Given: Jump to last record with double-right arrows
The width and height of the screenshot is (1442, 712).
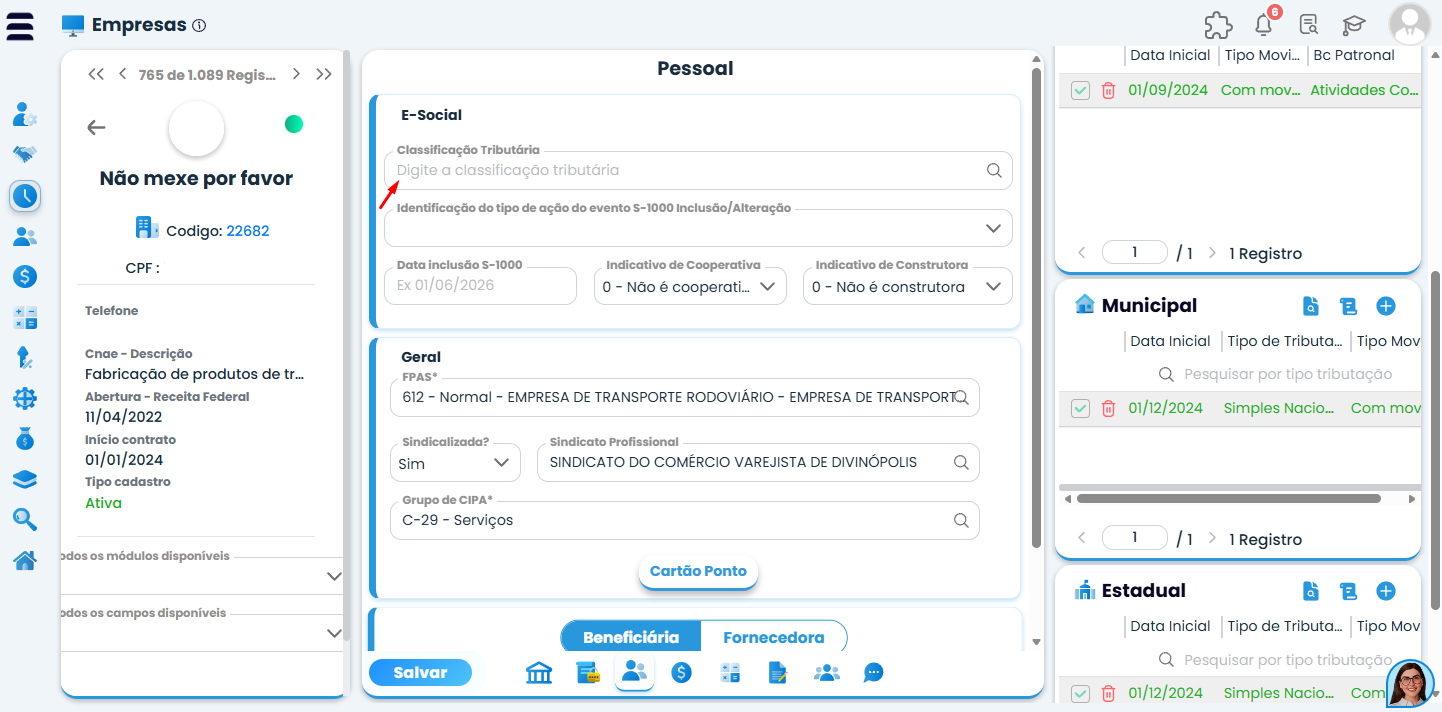Looking at the screenshot, I should pyautogui.click(x=324, y=74).
